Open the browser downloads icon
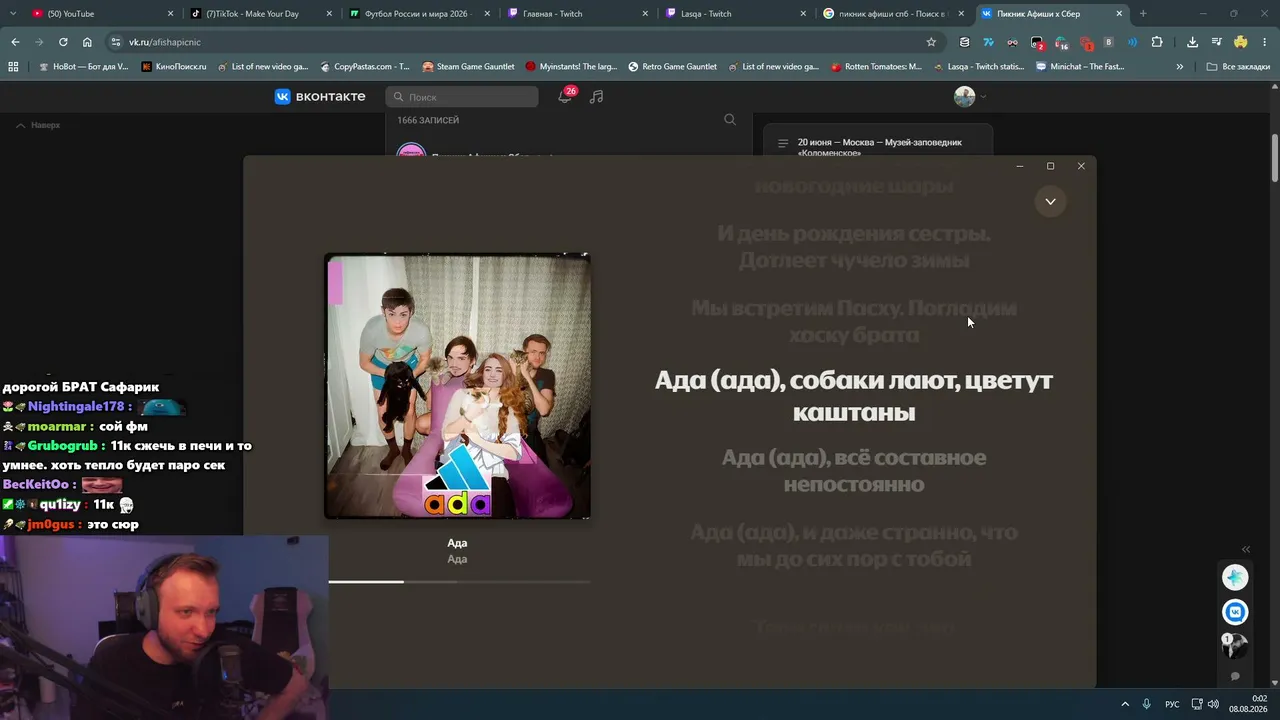Viewport: 1280px width, 720px height. 1192,42
